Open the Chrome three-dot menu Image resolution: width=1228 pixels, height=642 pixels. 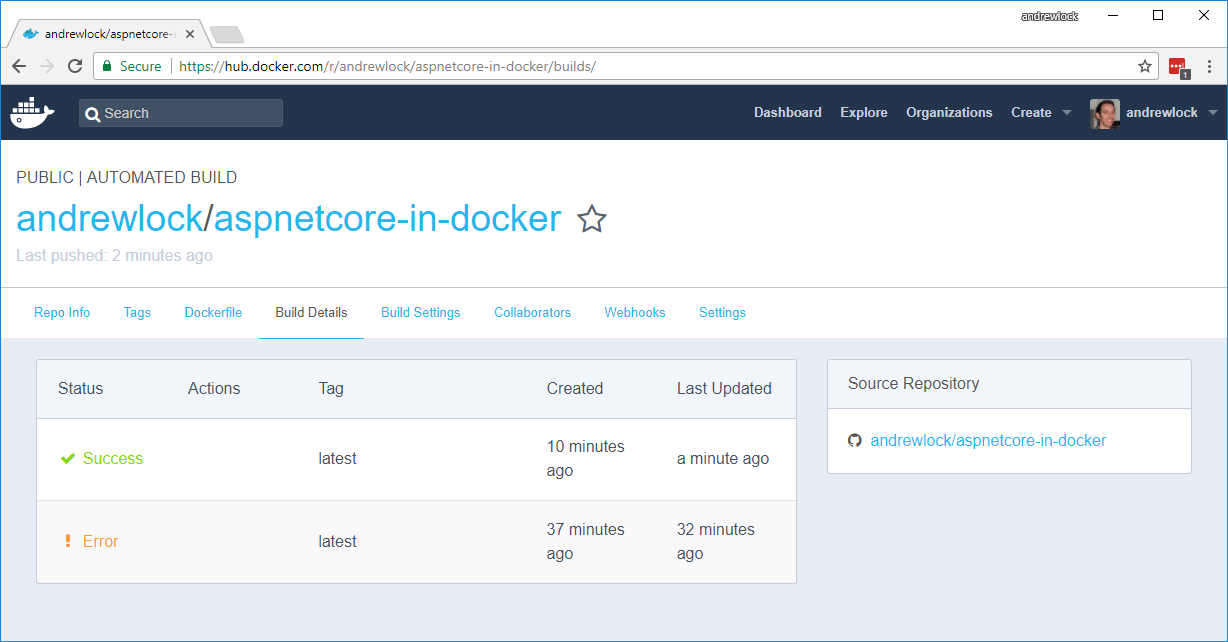[1210, 66]
